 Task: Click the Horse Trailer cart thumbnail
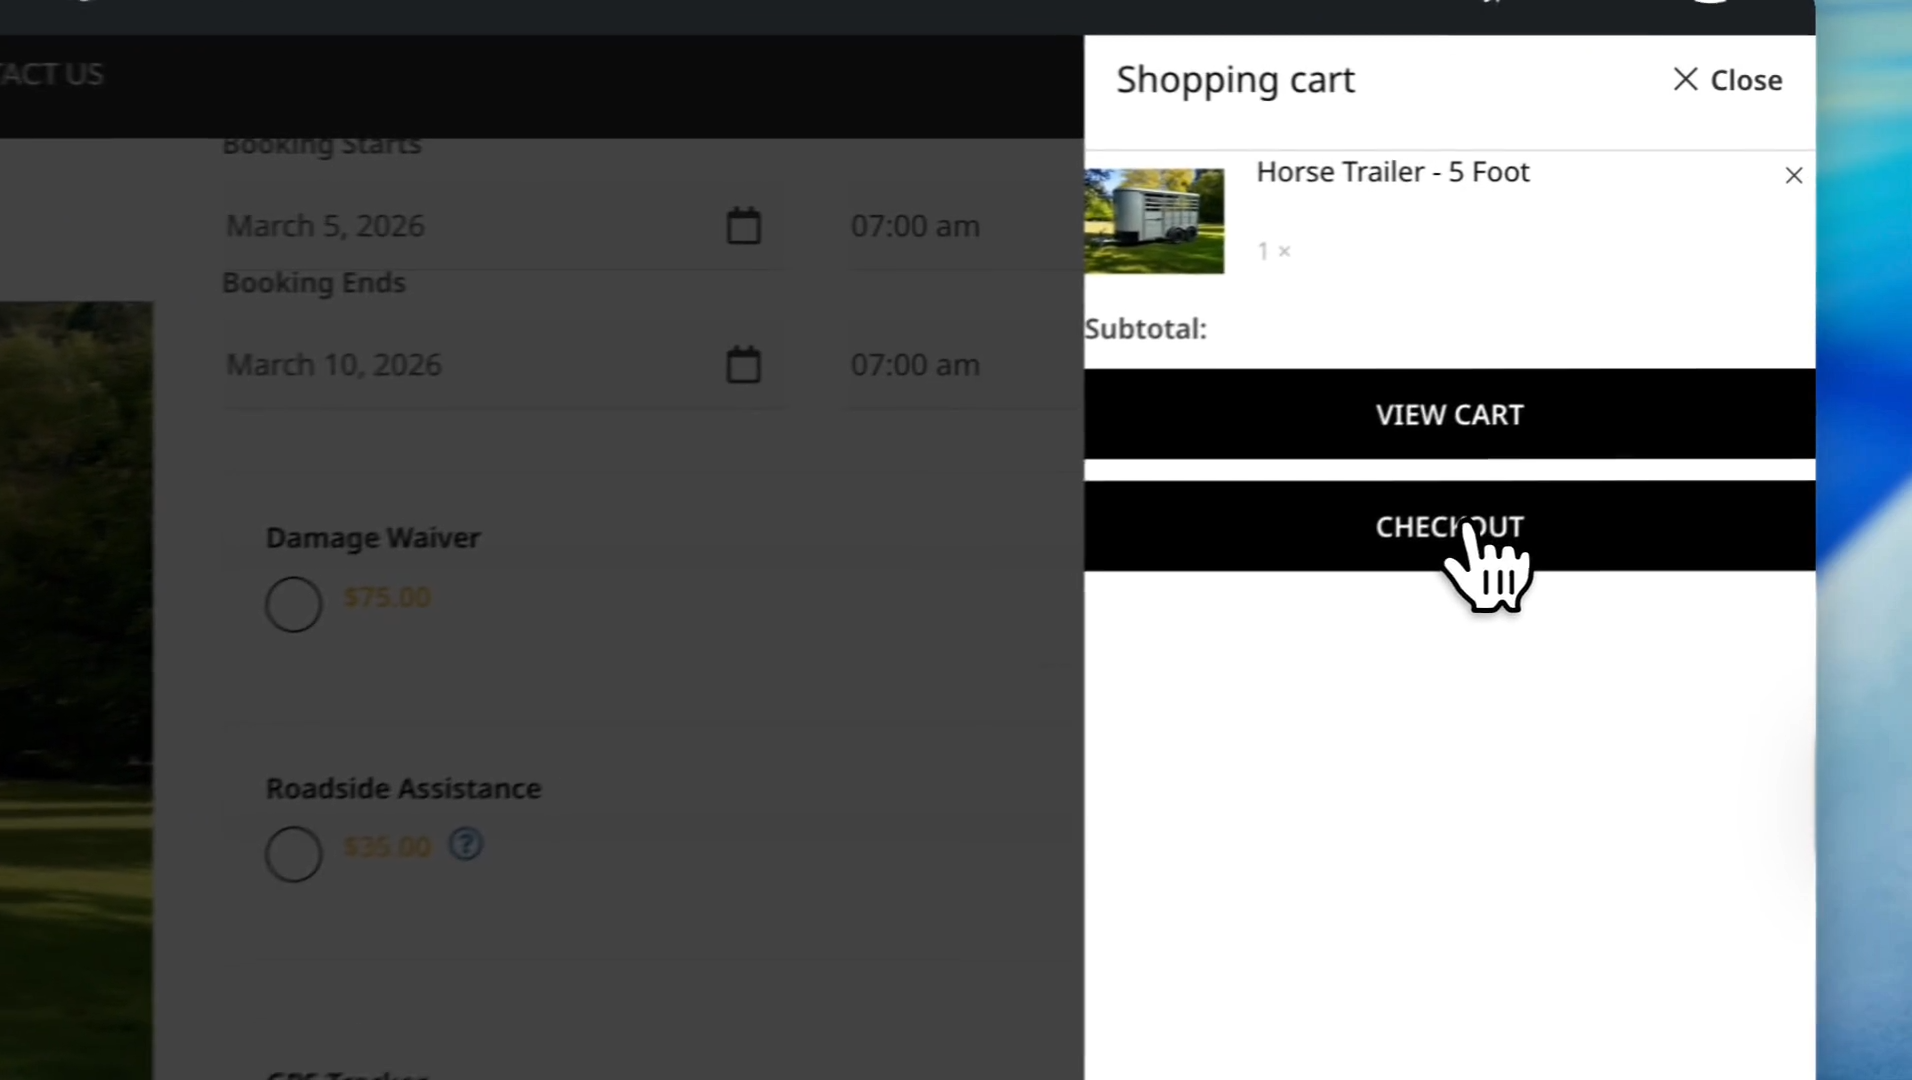(x=1154, y=221)
